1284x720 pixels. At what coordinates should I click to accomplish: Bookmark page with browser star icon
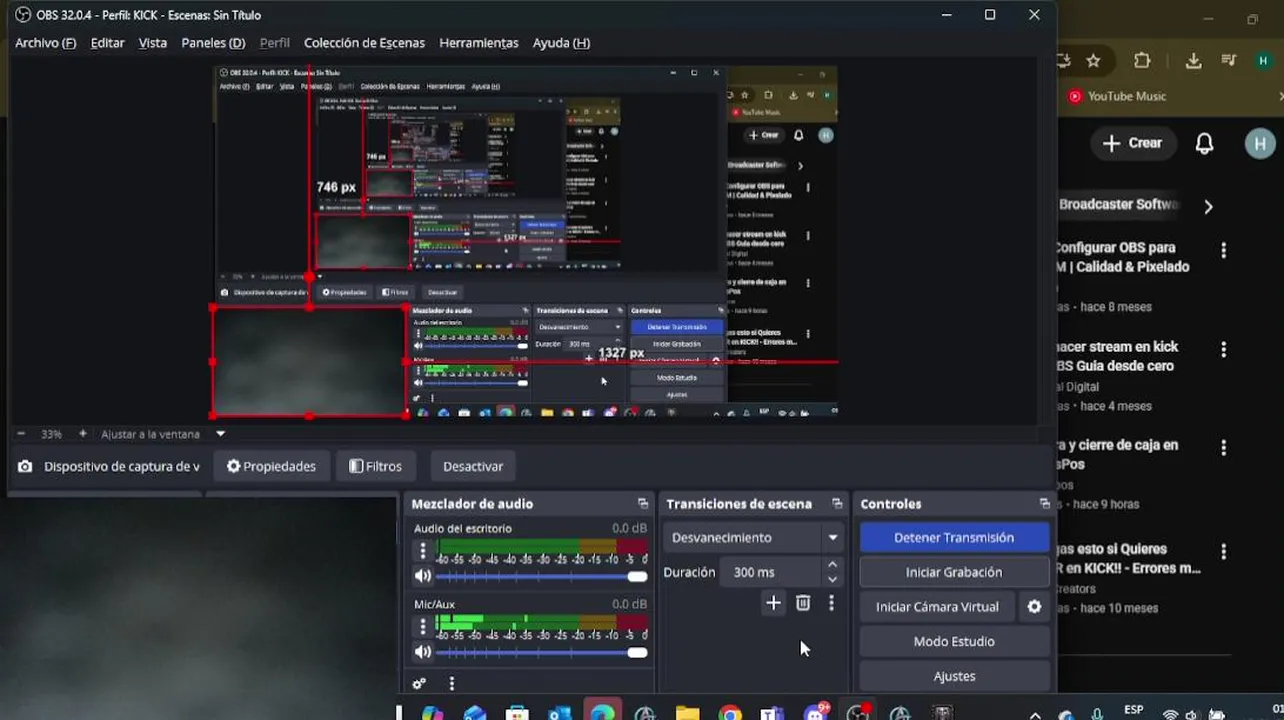click(1094, 61)
